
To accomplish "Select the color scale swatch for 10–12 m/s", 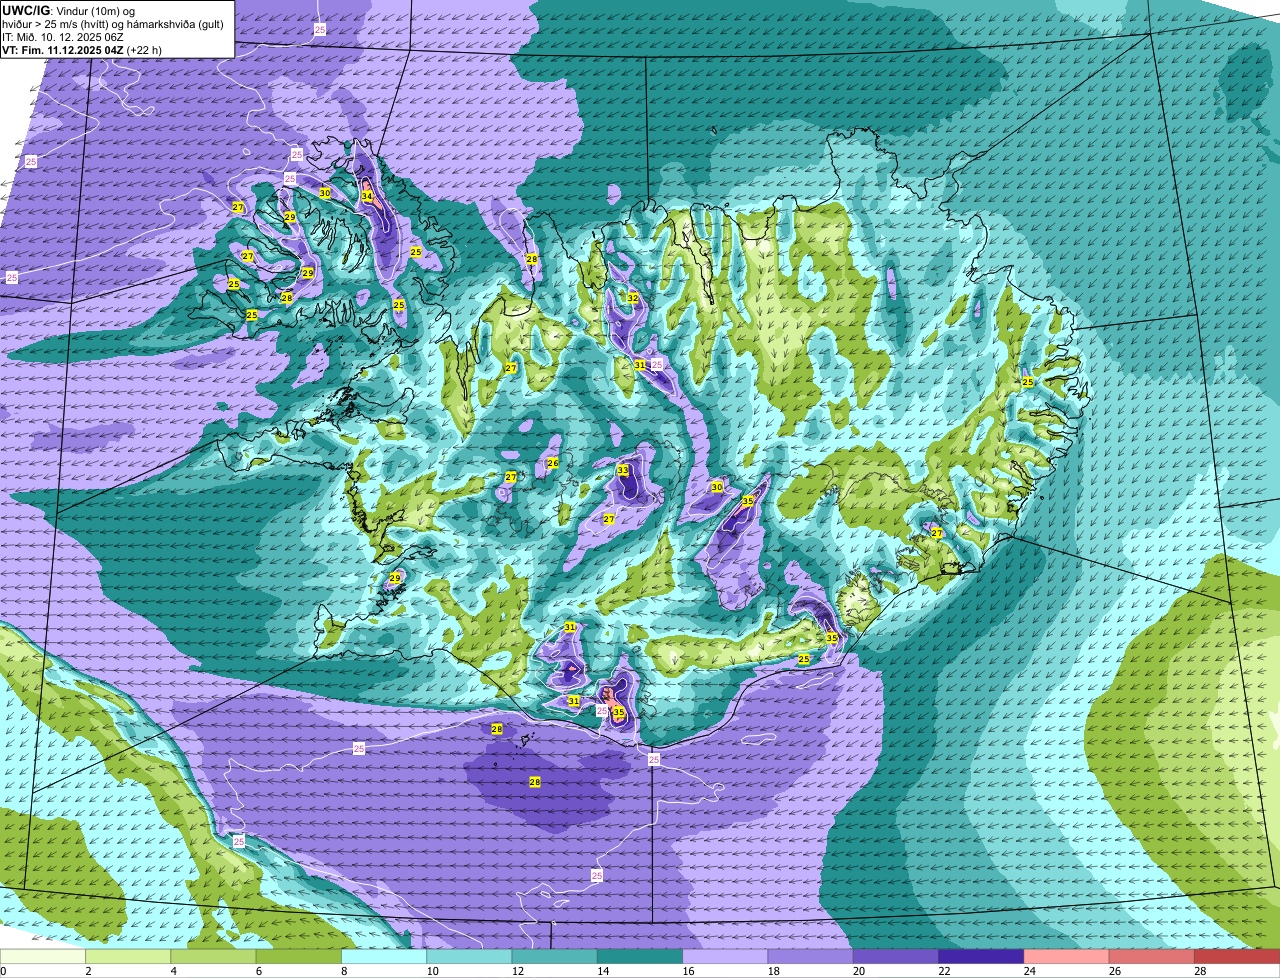I will pyautogui.click(x=469, y=956).
